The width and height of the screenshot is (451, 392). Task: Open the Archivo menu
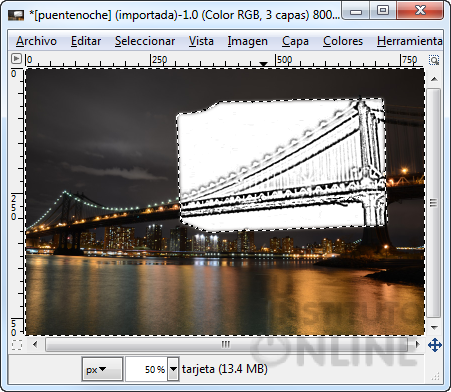pyautogui.click(x=36, y=41)
